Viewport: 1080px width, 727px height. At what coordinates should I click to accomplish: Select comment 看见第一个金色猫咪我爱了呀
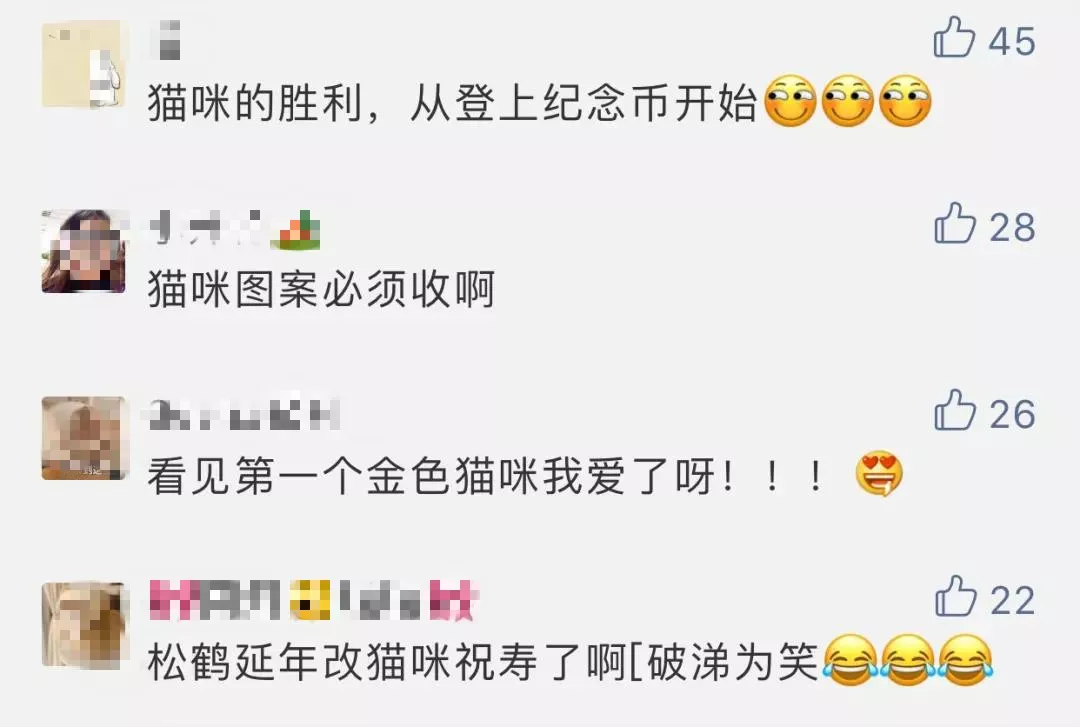tap(525, 475)
